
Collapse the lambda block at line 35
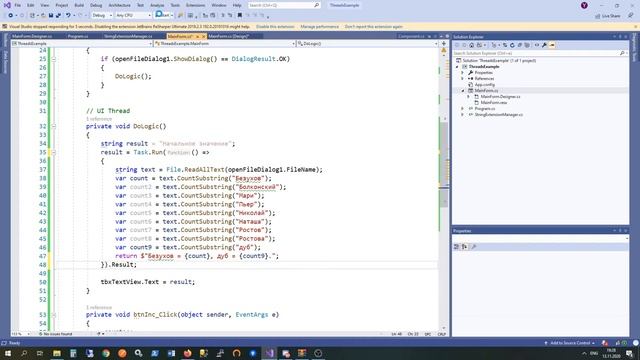point(53,153)
